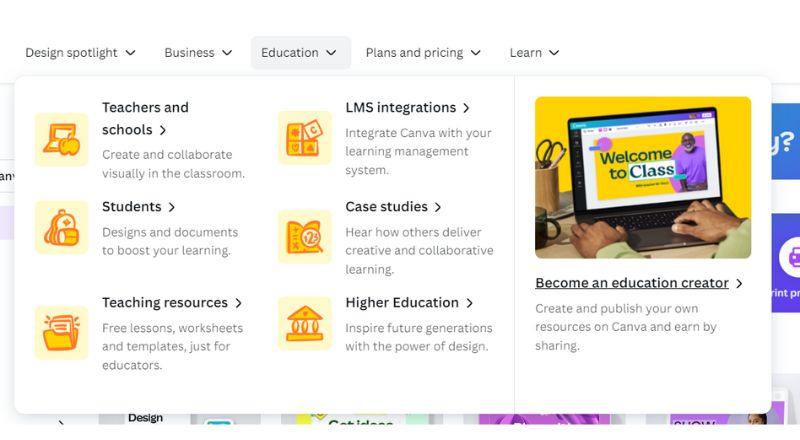Click the Students backpack icon

point(61,227)
